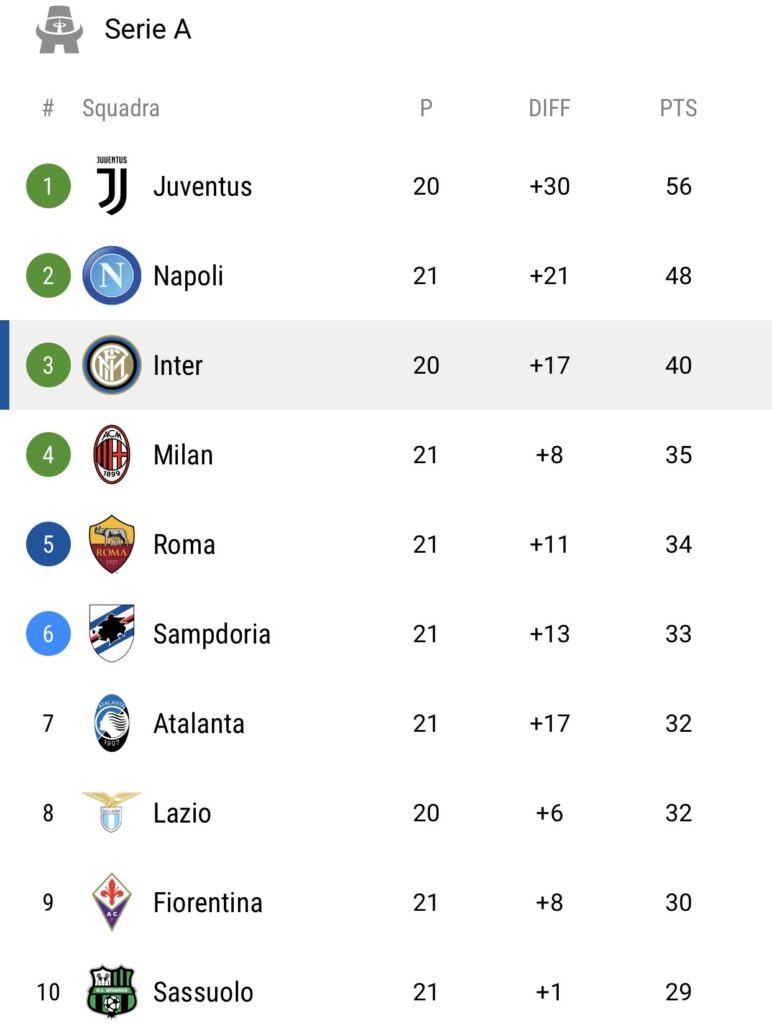Open the Serie A title text
This screenshot has width=772, height=1024.
pyautogui.click(x=148, y=29)
